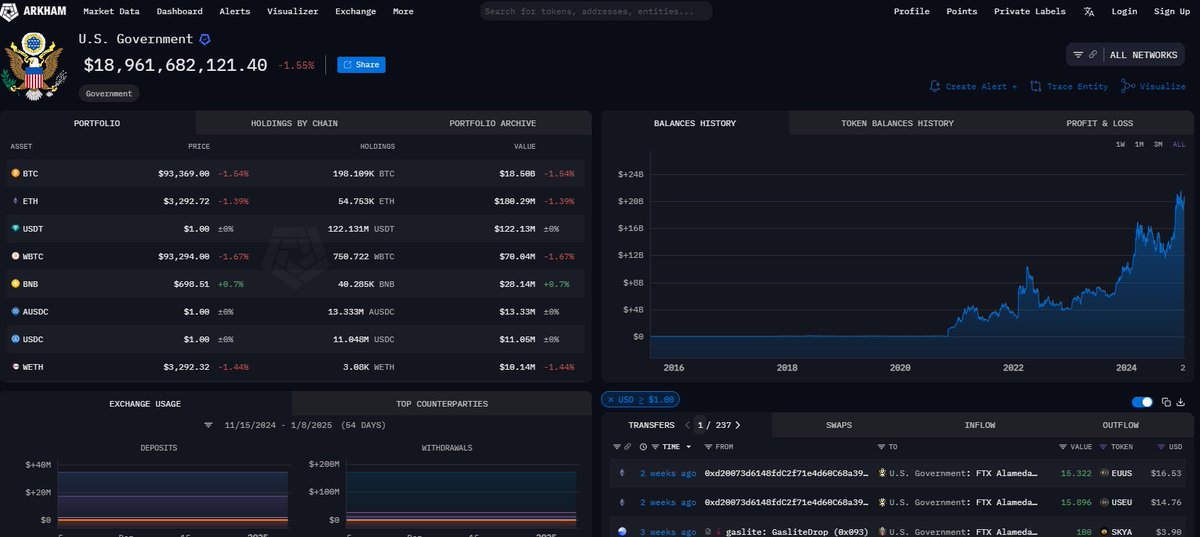The width and height of the screenshot is (1200, 537).
Task: Select the 1M chart range
Action: (x=1139, y=145)
